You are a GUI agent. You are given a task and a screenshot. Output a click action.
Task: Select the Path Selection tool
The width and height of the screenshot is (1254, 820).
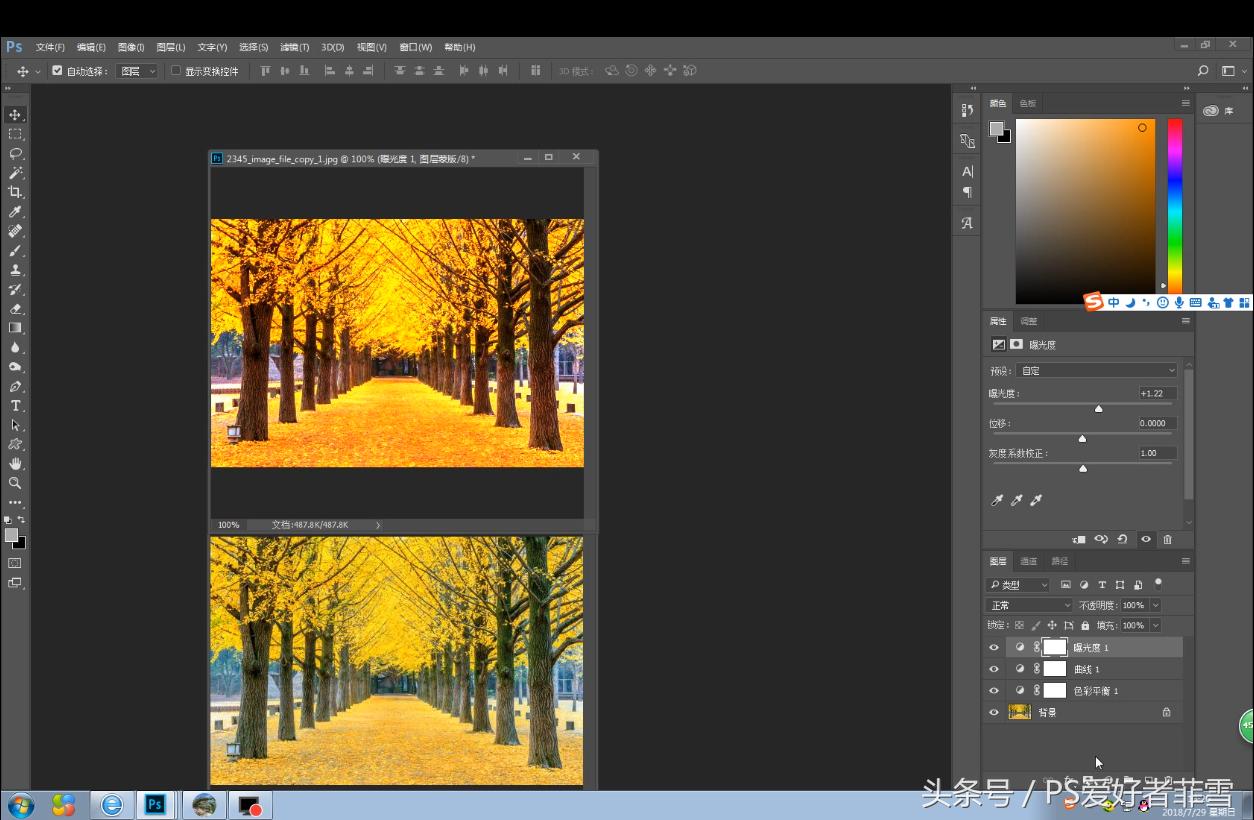(15, 425)
